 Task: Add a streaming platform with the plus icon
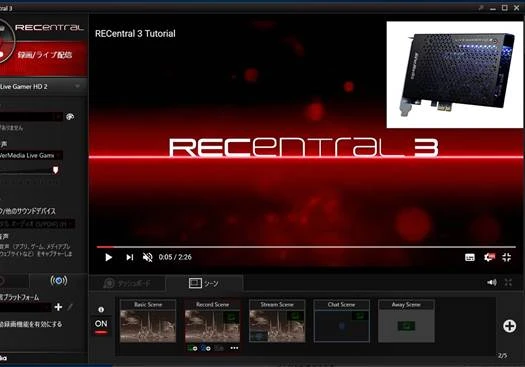point(58,307)
